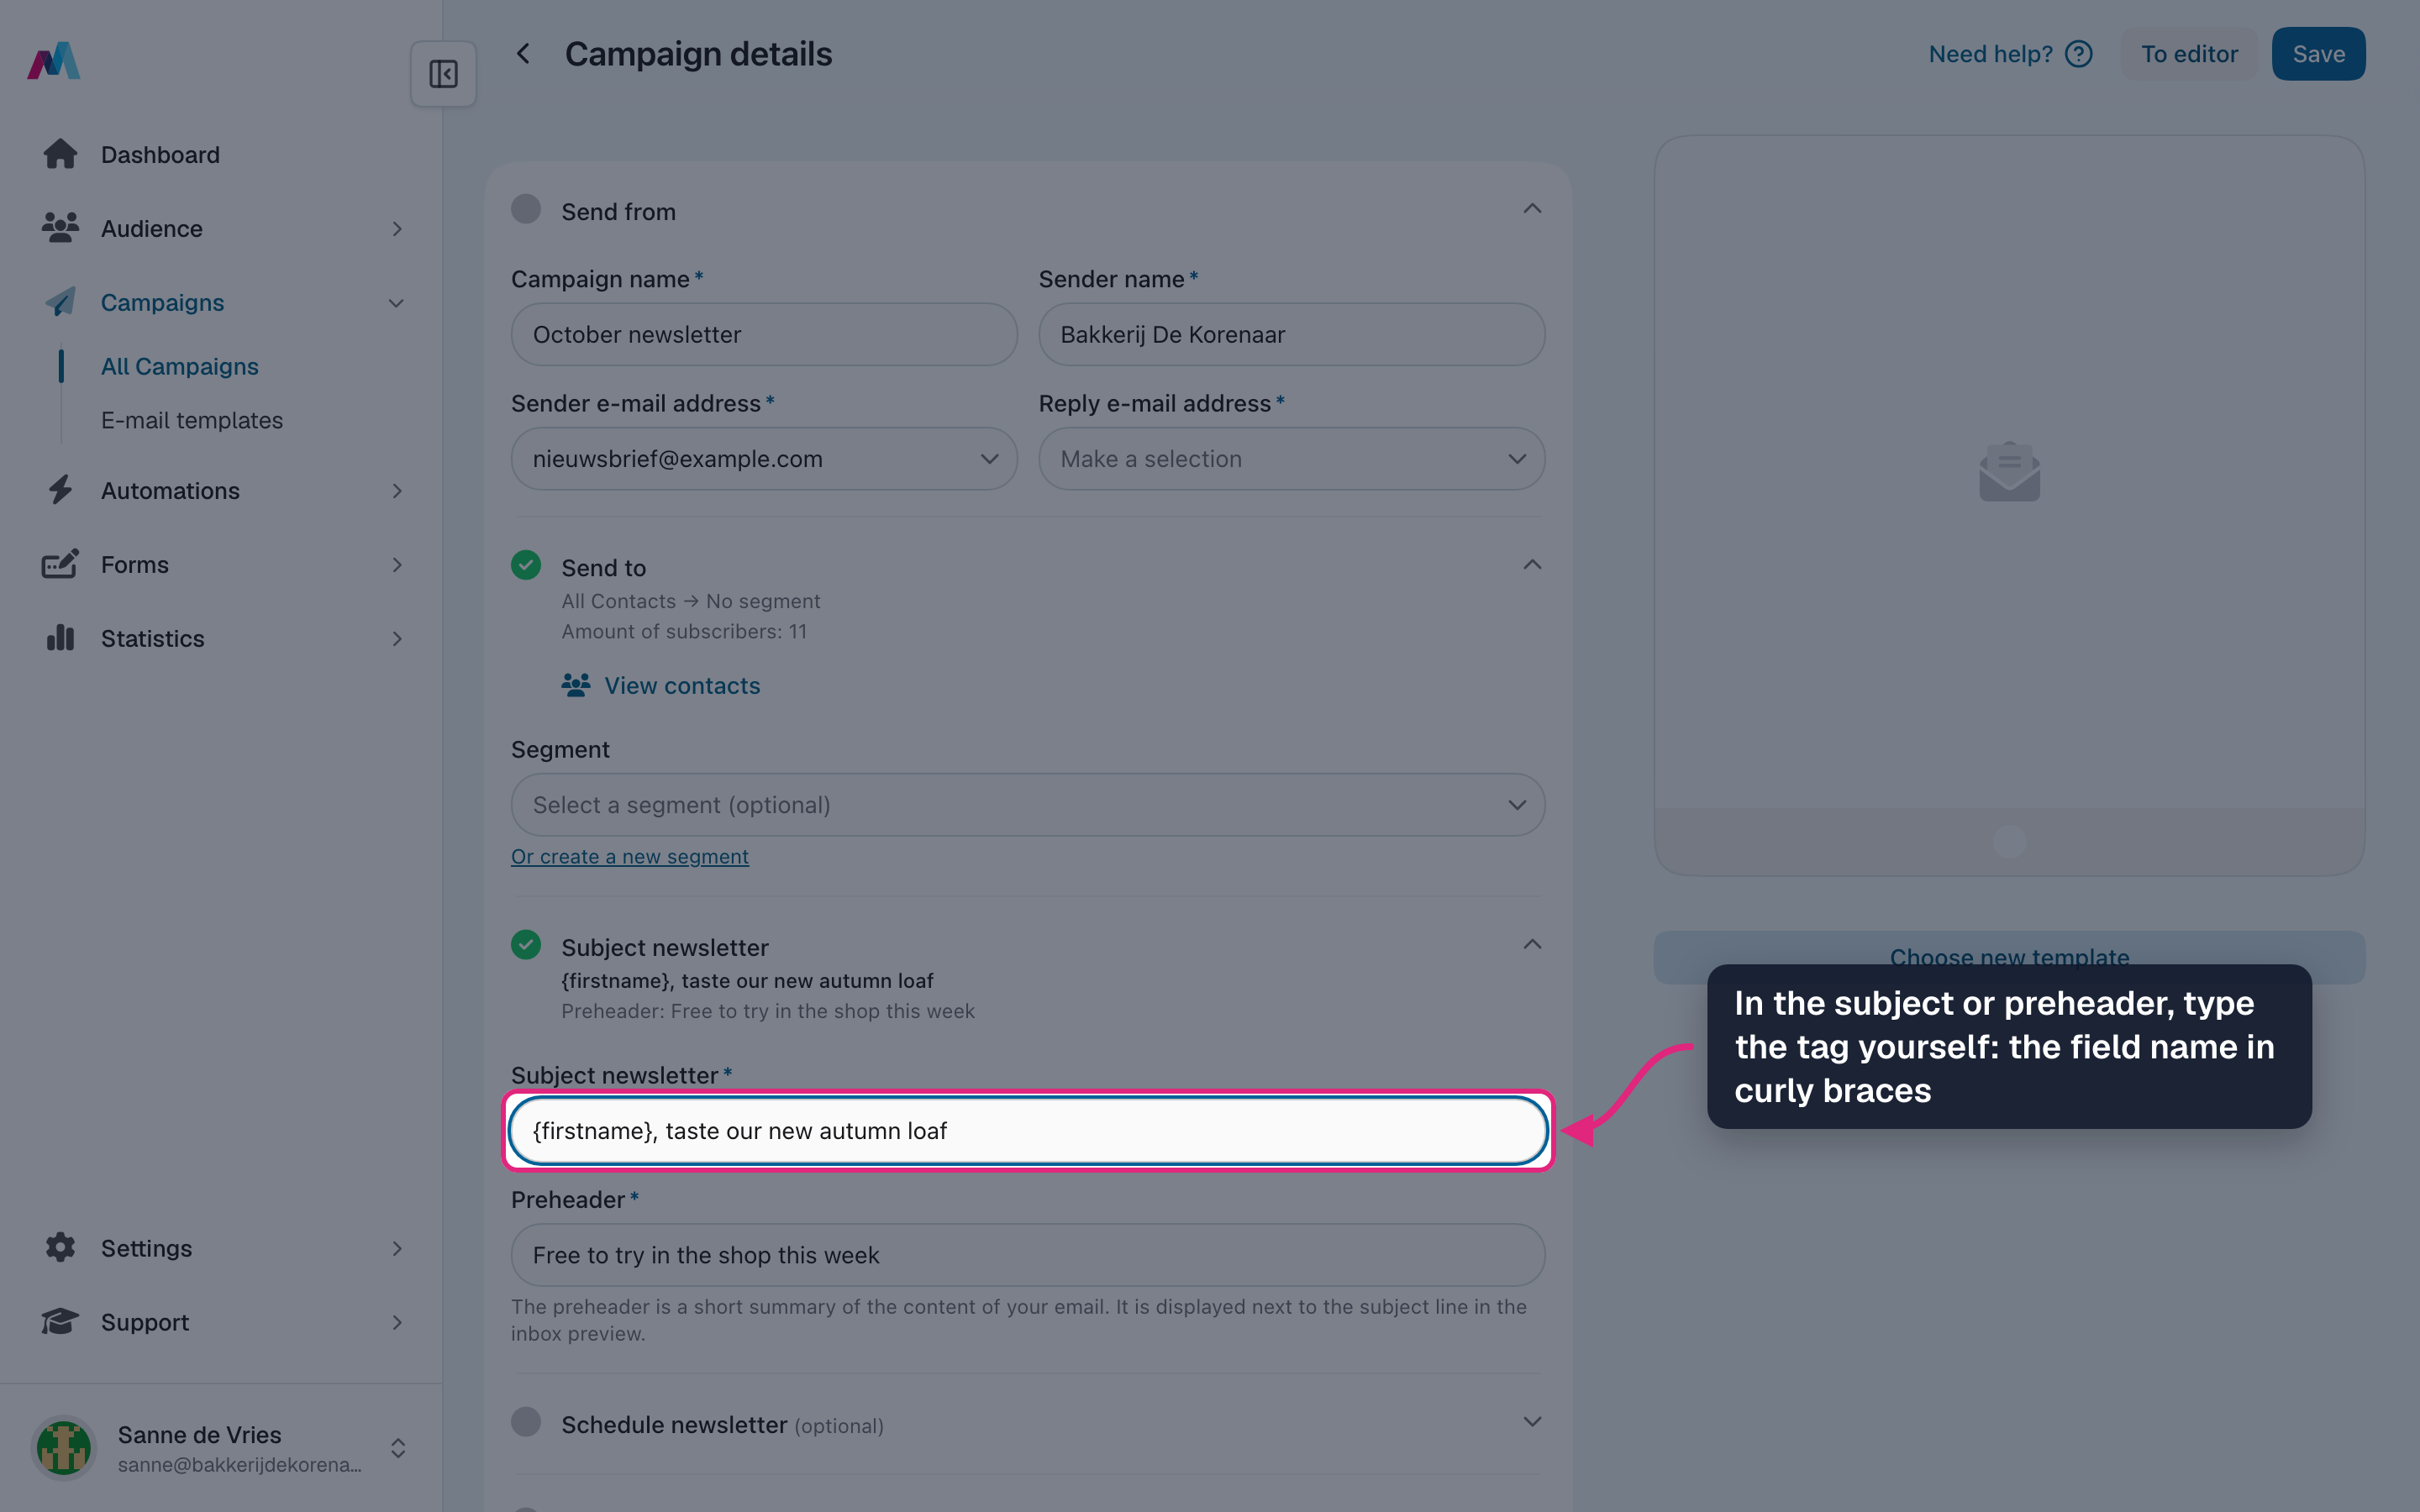Go back using the arrow beside Campaign details
This screenshot has width=2420, height=1512.
523,54
